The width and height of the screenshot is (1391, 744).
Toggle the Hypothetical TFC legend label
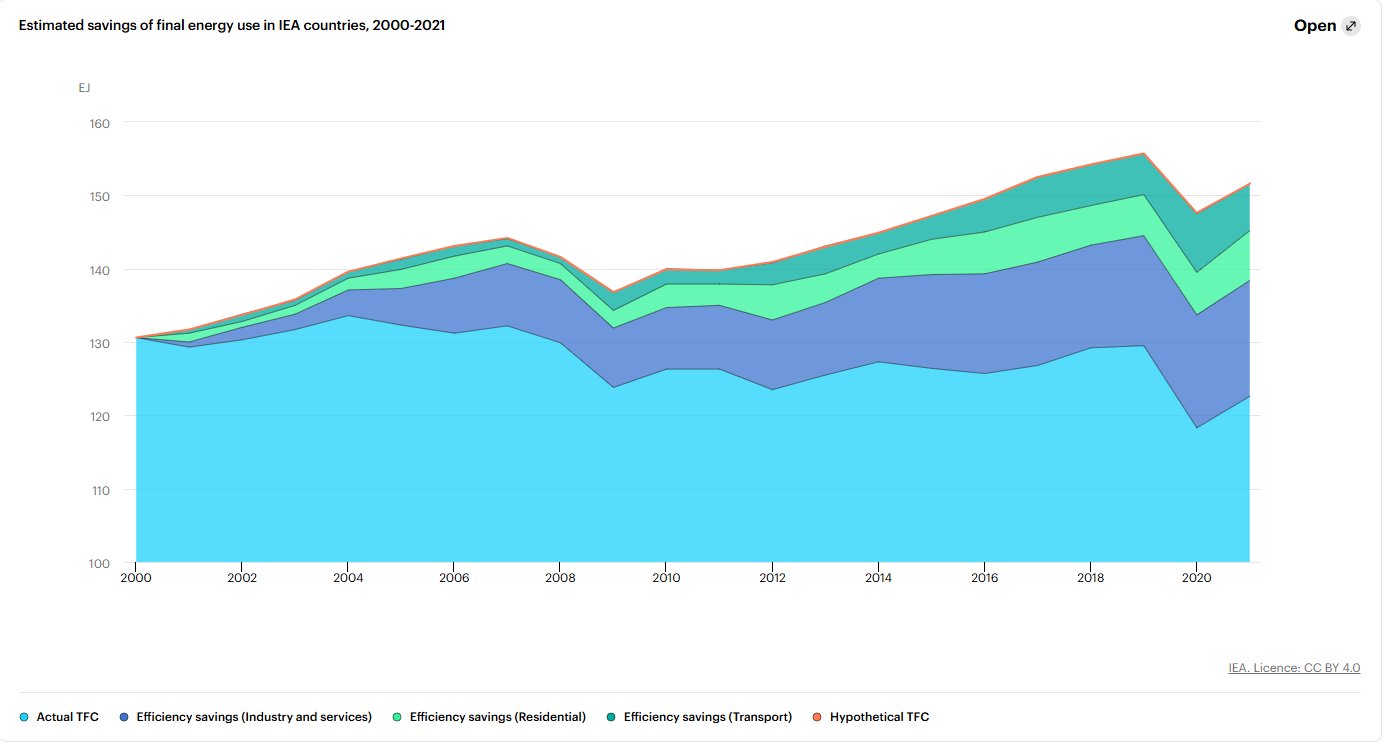[879, 717]
